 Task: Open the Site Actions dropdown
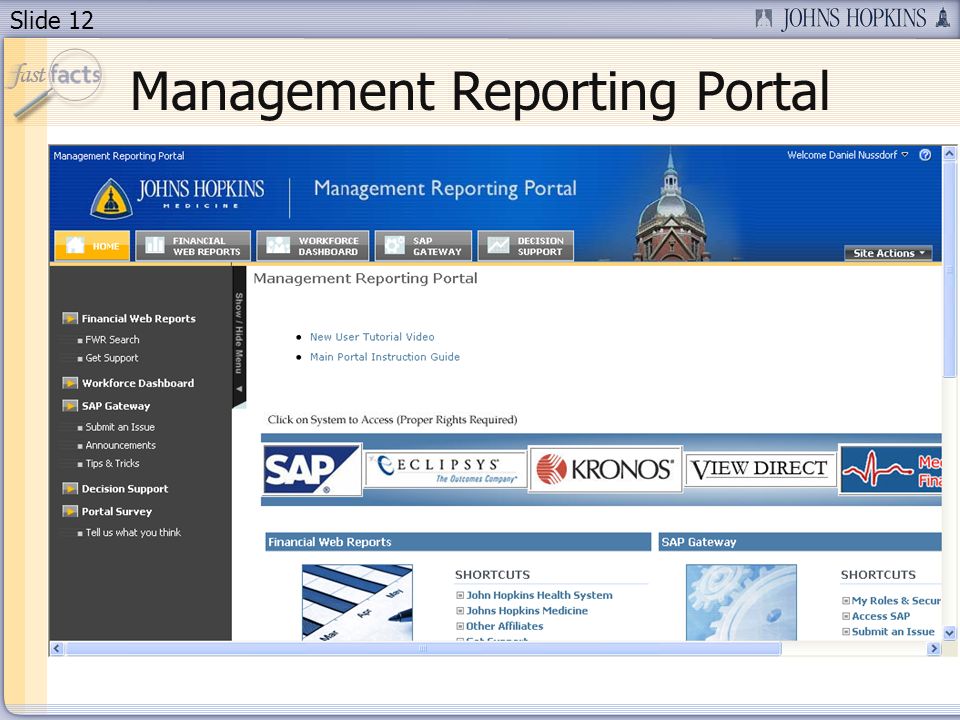[888, 253]
